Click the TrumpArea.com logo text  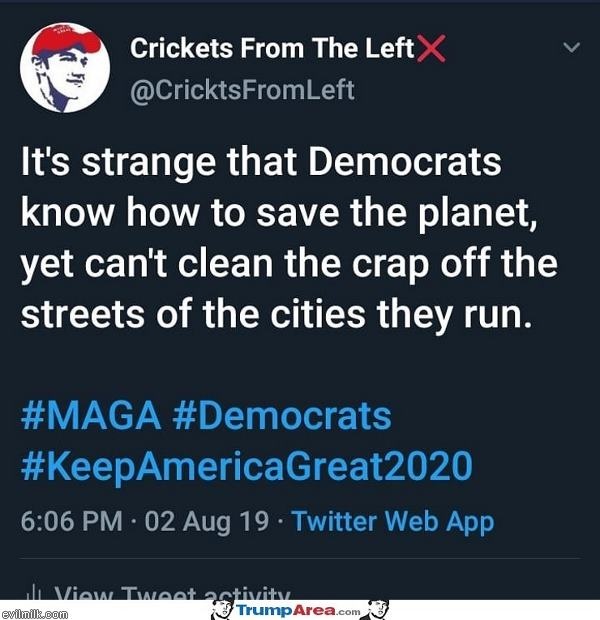pyautogui.click(x=299, y=610)
